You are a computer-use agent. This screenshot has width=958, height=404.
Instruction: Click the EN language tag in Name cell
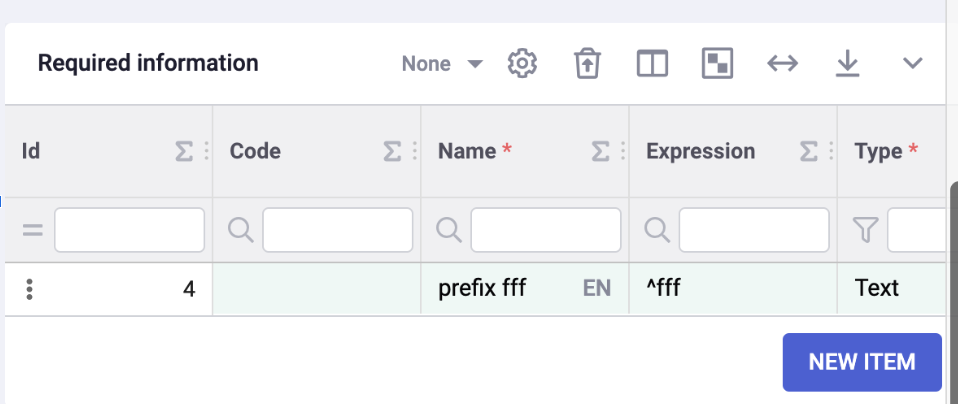click(x=596, y=289)
